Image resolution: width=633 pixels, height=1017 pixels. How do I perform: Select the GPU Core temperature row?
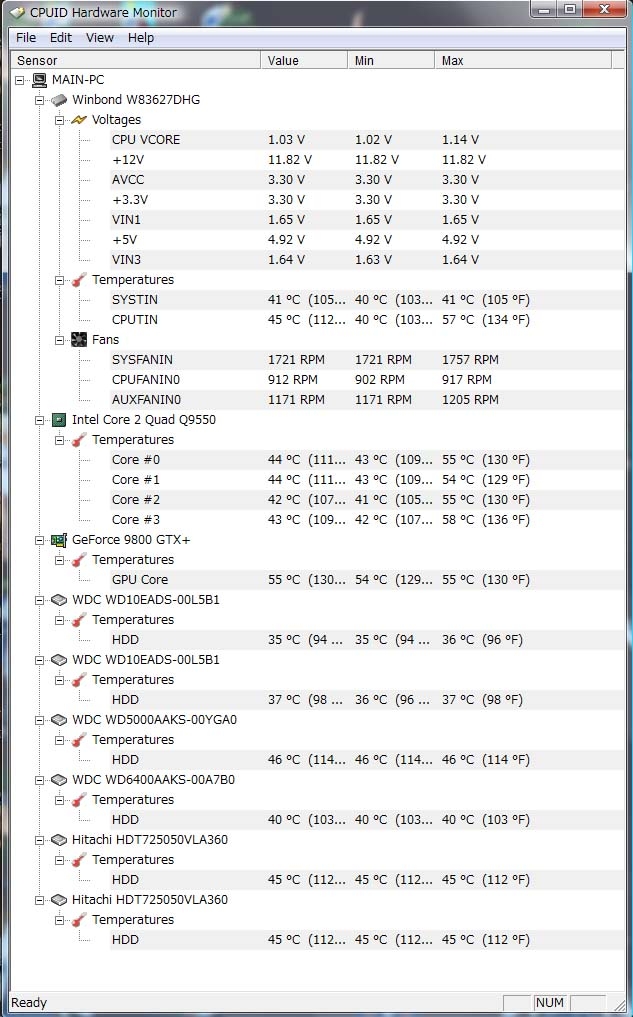click(140, 580)
